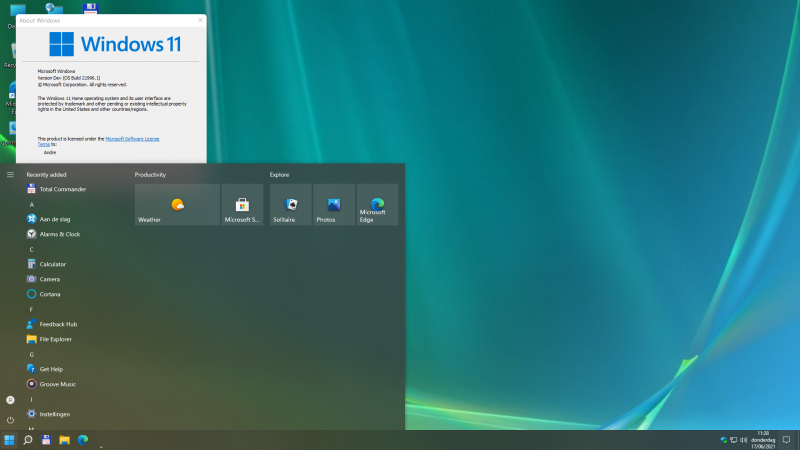The height and width of the screenshot is (450, 800).
Task: Expand the Start menu hamburger navigation
Action: coord(10,174)
